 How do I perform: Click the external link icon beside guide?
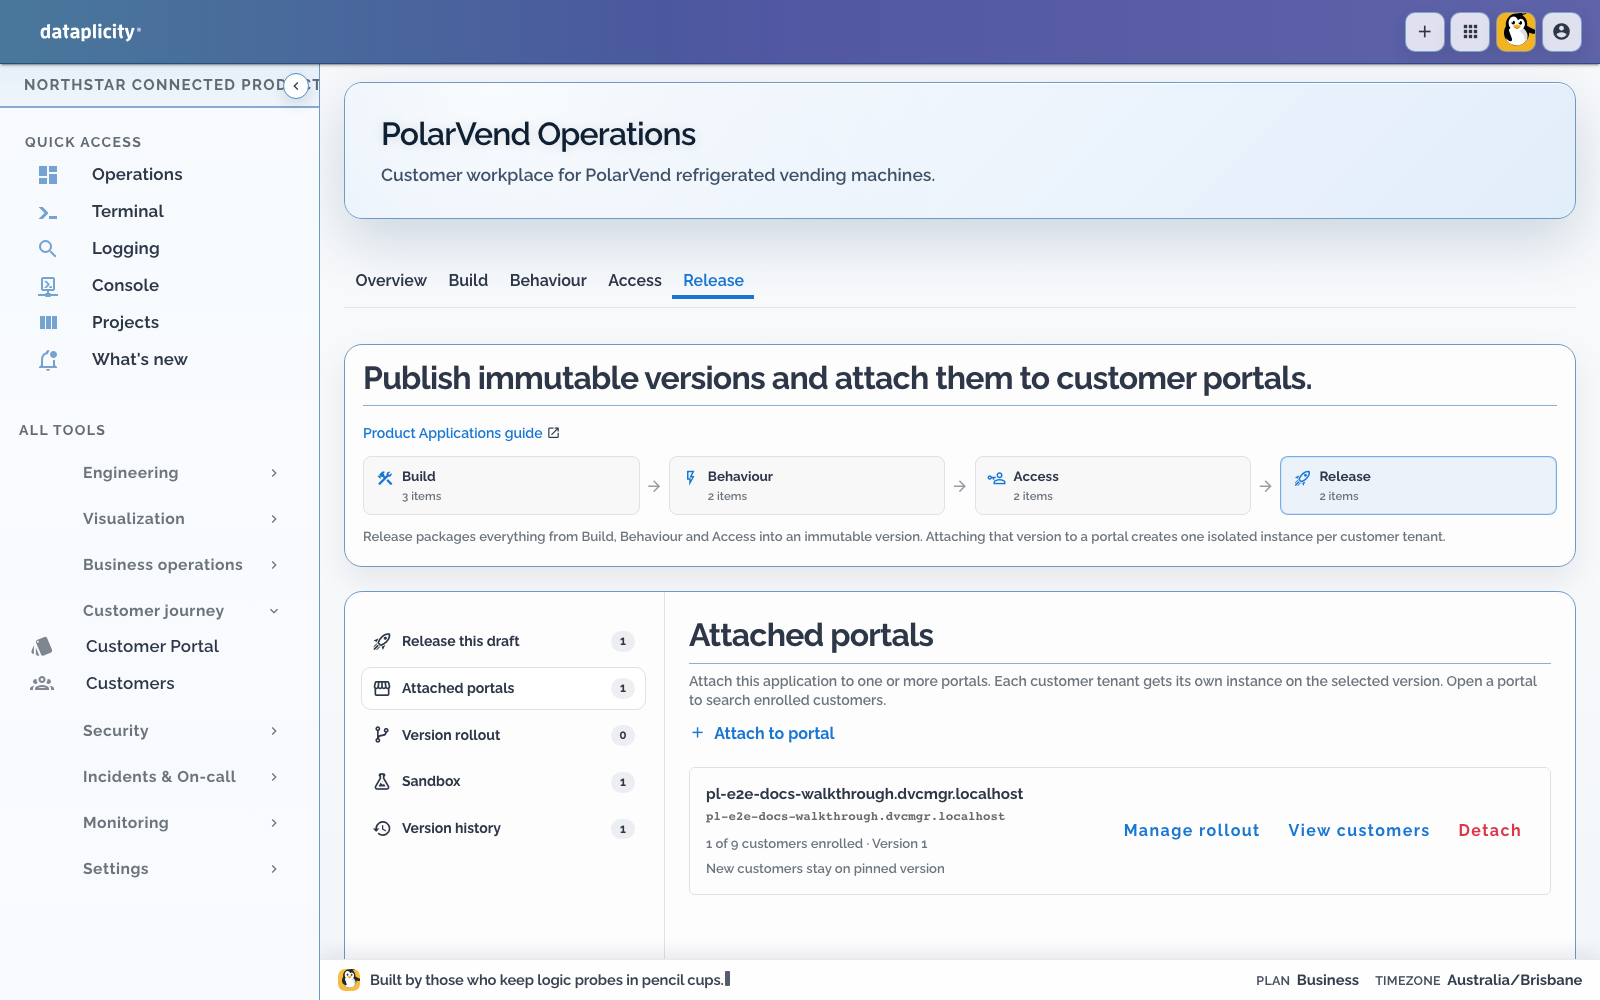click(x=554, y=433)
